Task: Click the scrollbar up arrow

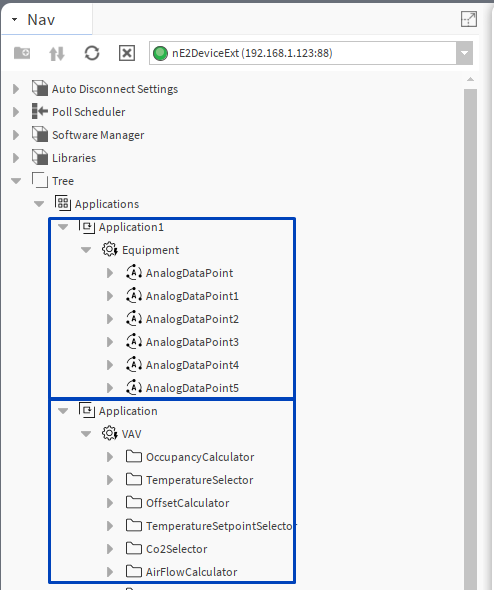Action: pos(470,79)
